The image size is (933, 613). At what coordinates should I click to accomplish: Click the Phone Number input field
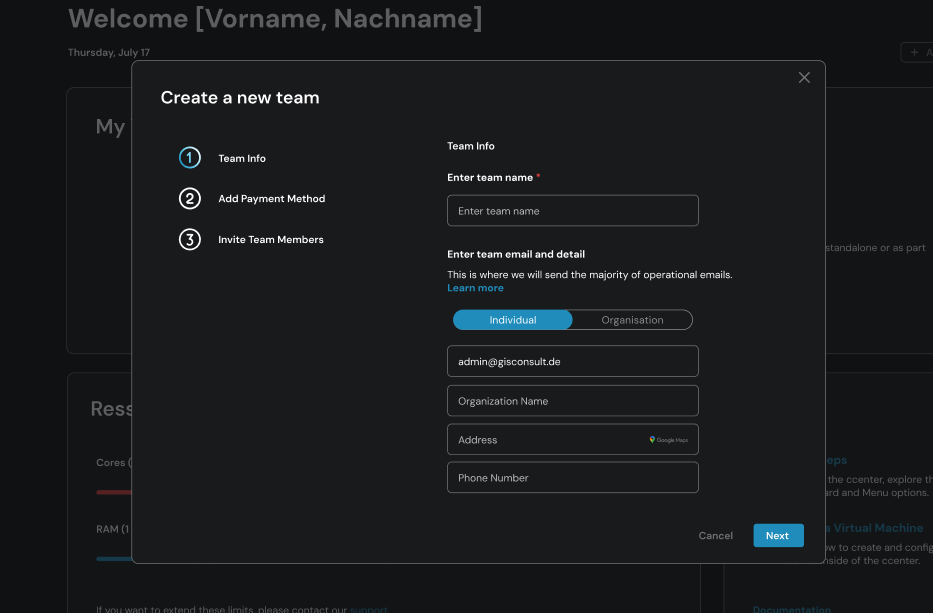coord(572,478)
